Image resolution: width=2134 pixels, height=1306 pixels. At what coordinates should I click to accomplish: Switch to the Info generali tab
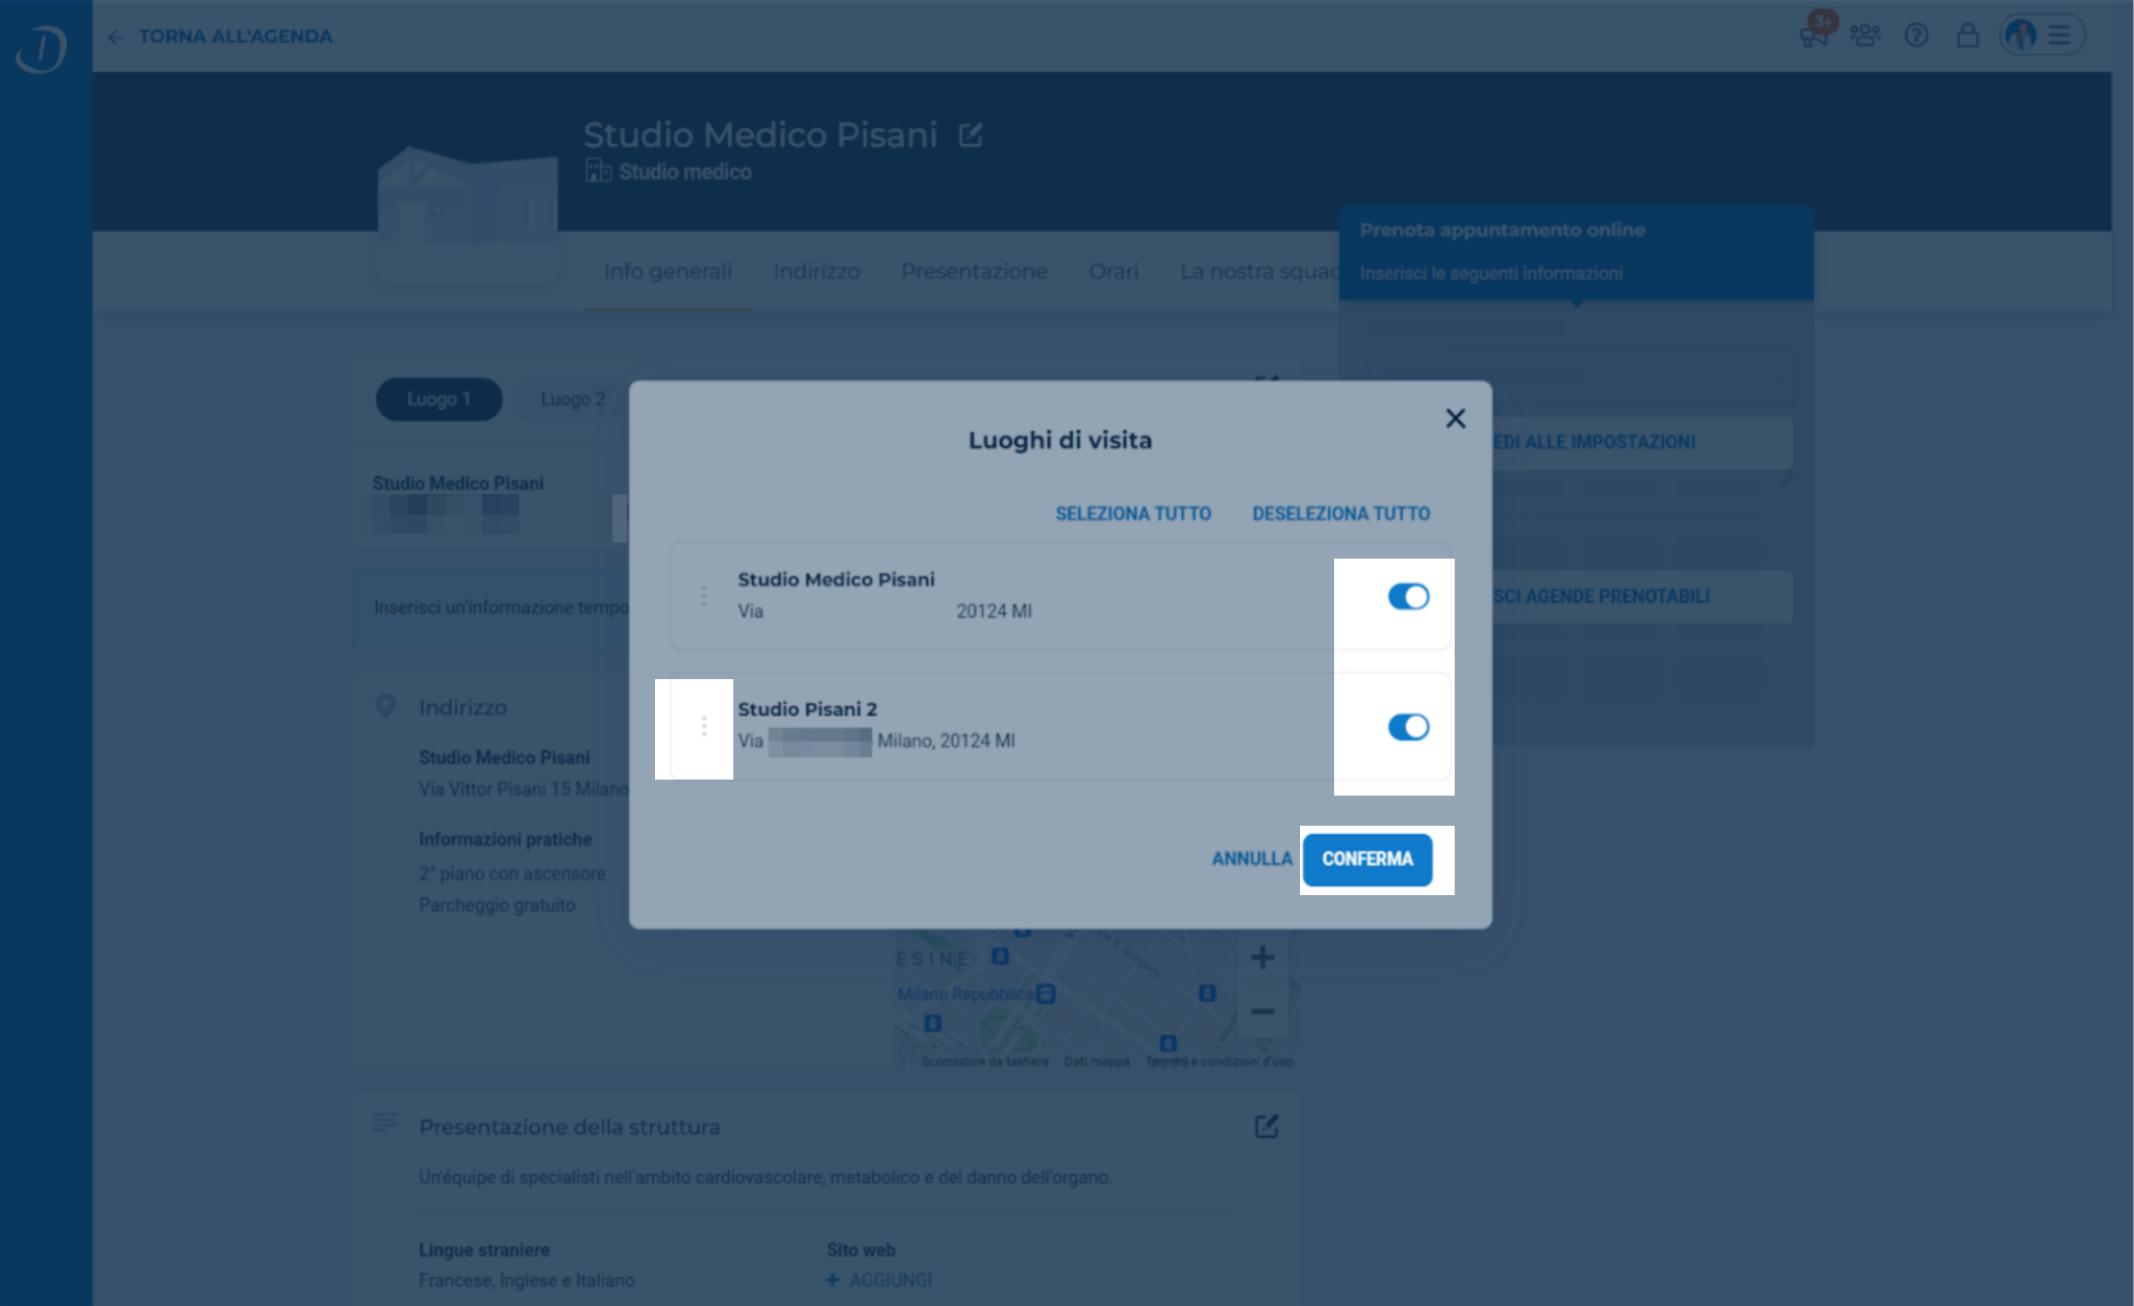(x=667, y=271)
